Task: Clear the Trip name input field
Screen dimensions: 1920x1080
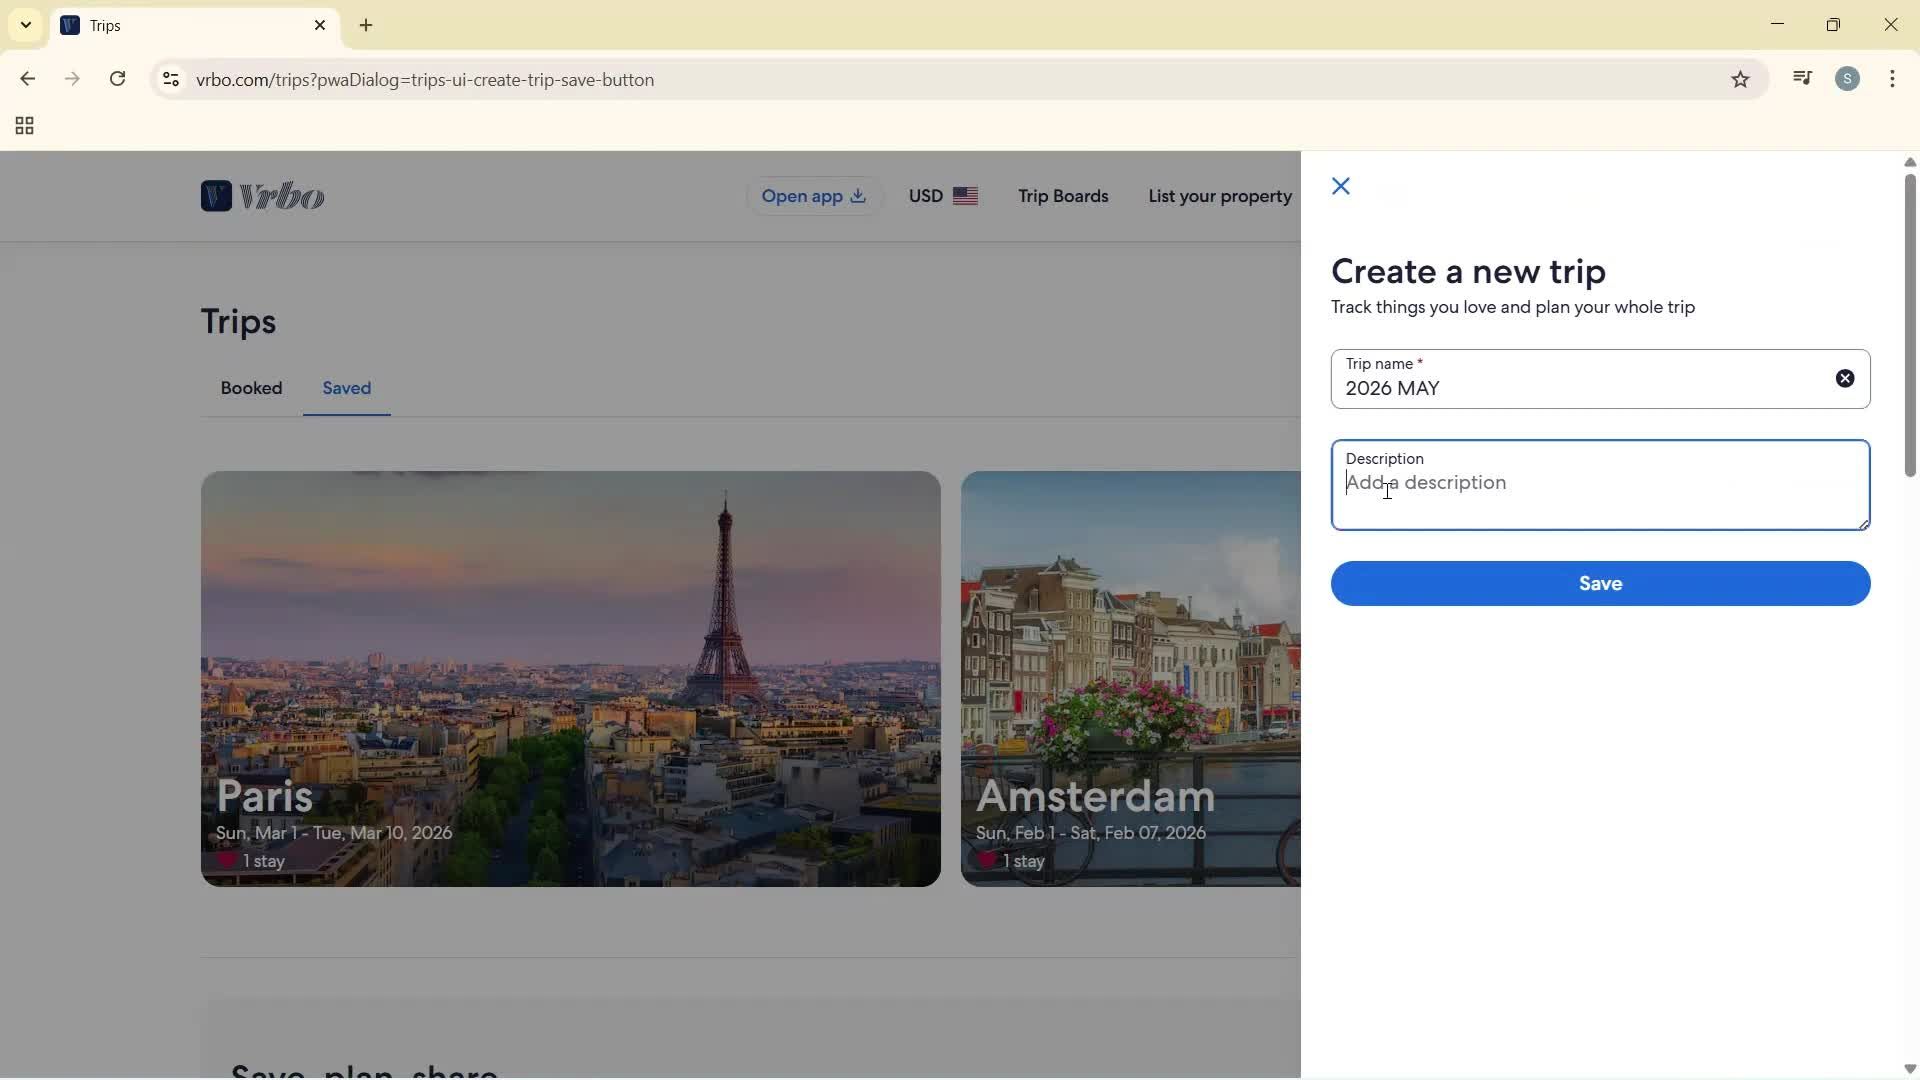Action: 1845,378
